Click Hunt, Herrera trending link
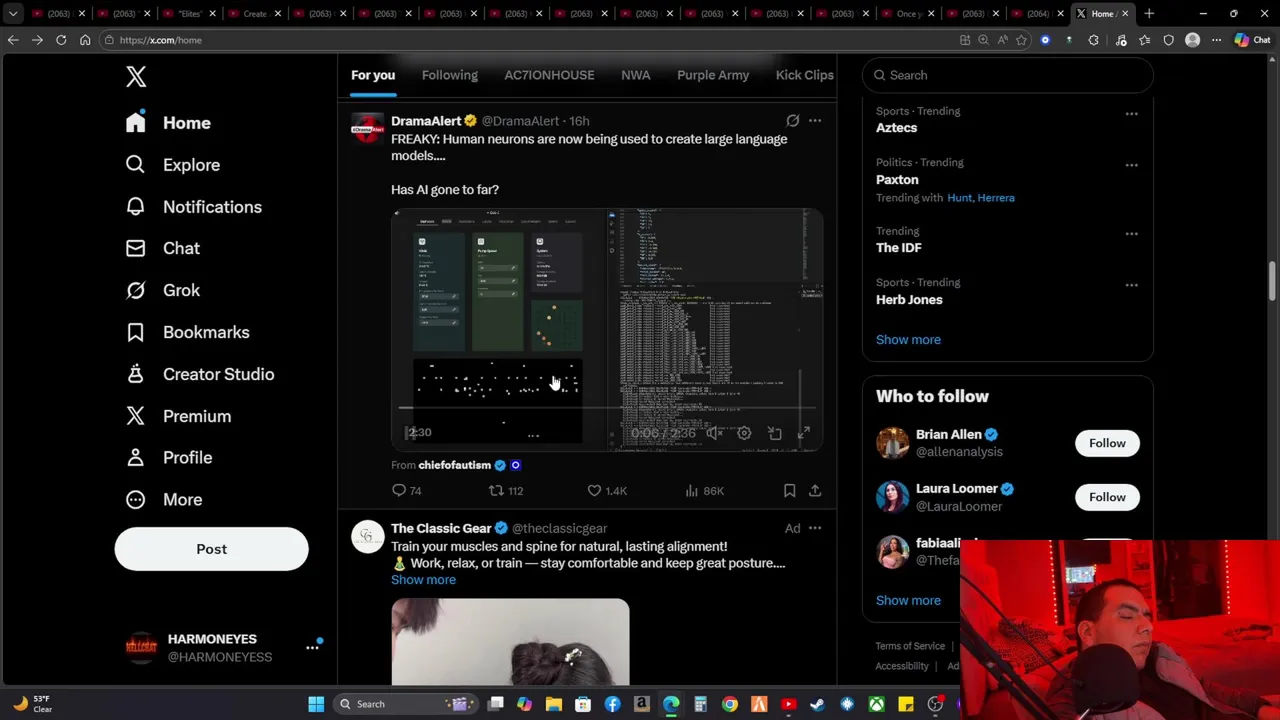This screenshot has height=720, width=1280. pos(980,198)
